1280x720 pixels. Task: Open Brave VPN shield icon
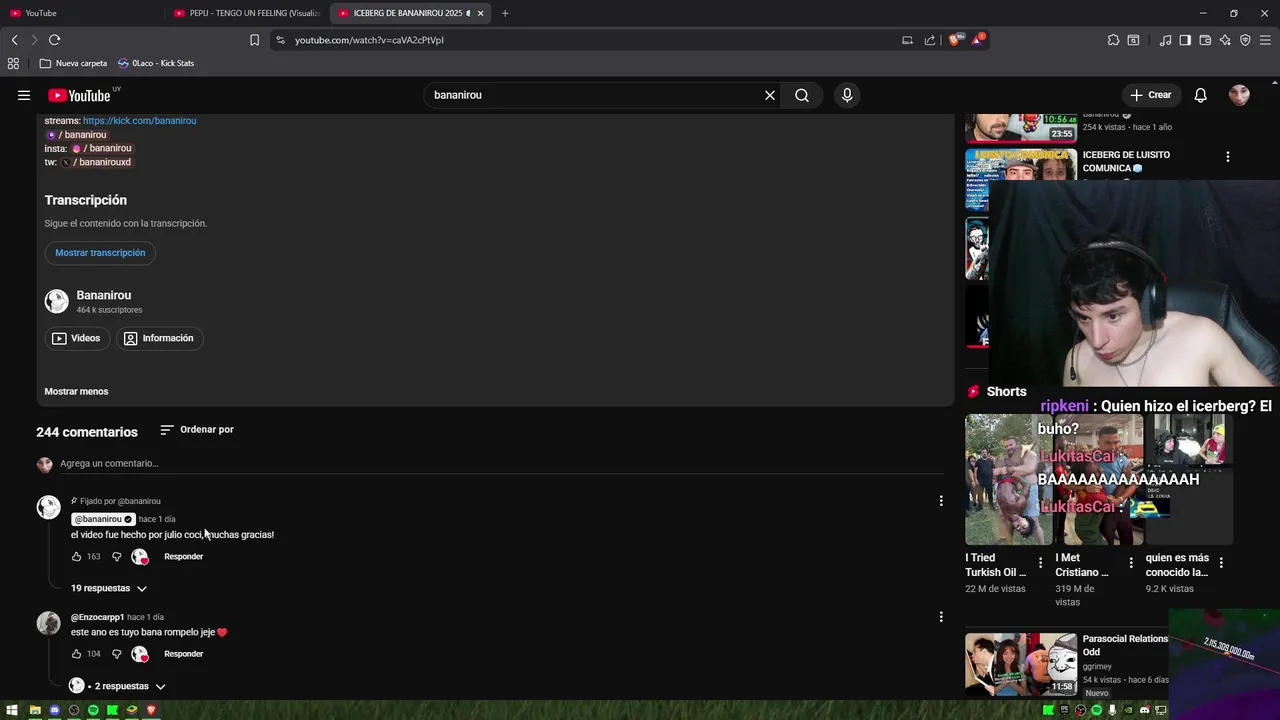[1245, 40]
